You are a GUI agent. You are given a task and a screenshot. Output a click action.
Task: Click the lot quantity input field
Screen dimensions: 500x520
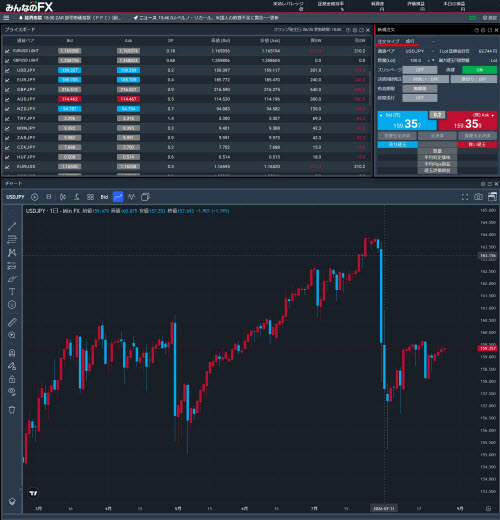click(x=416, y=60)
